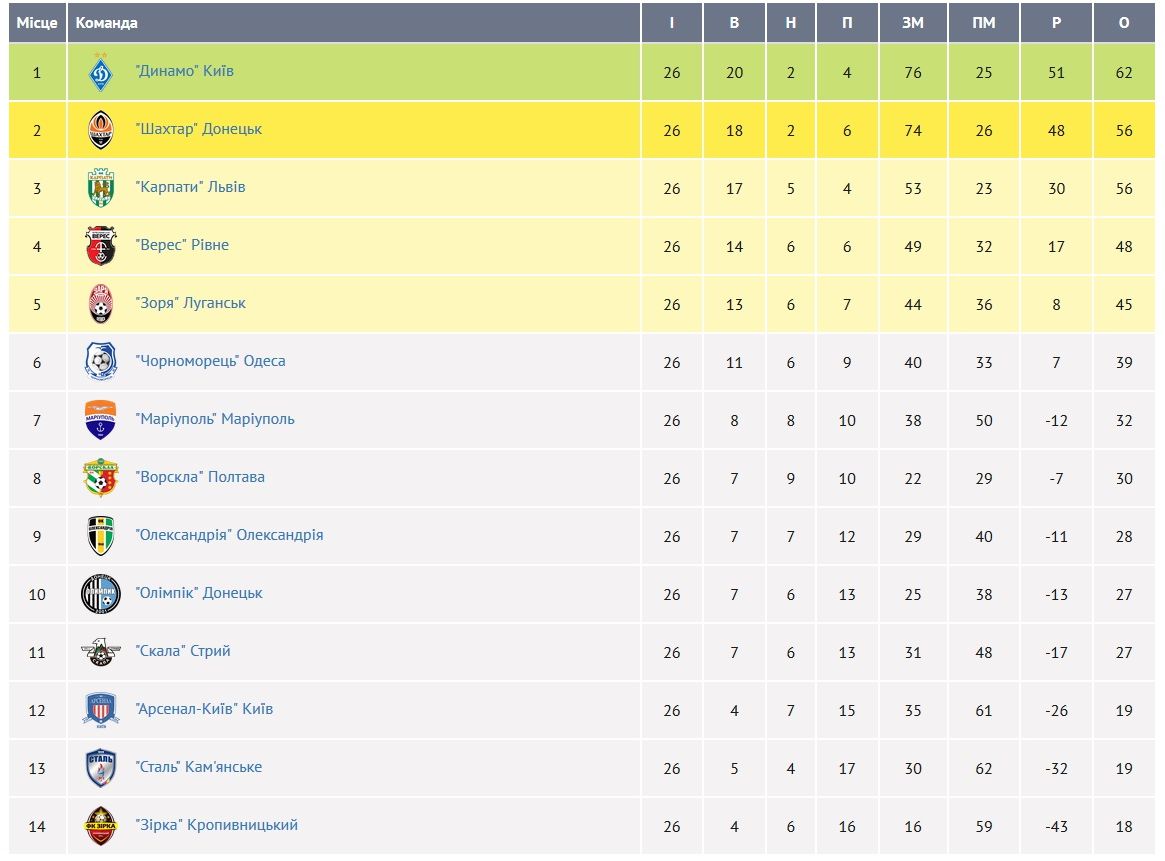Click the Mariupol team logo
Image resolution: width=1165 pixels, height=861 pixels.
pos(100,420)
